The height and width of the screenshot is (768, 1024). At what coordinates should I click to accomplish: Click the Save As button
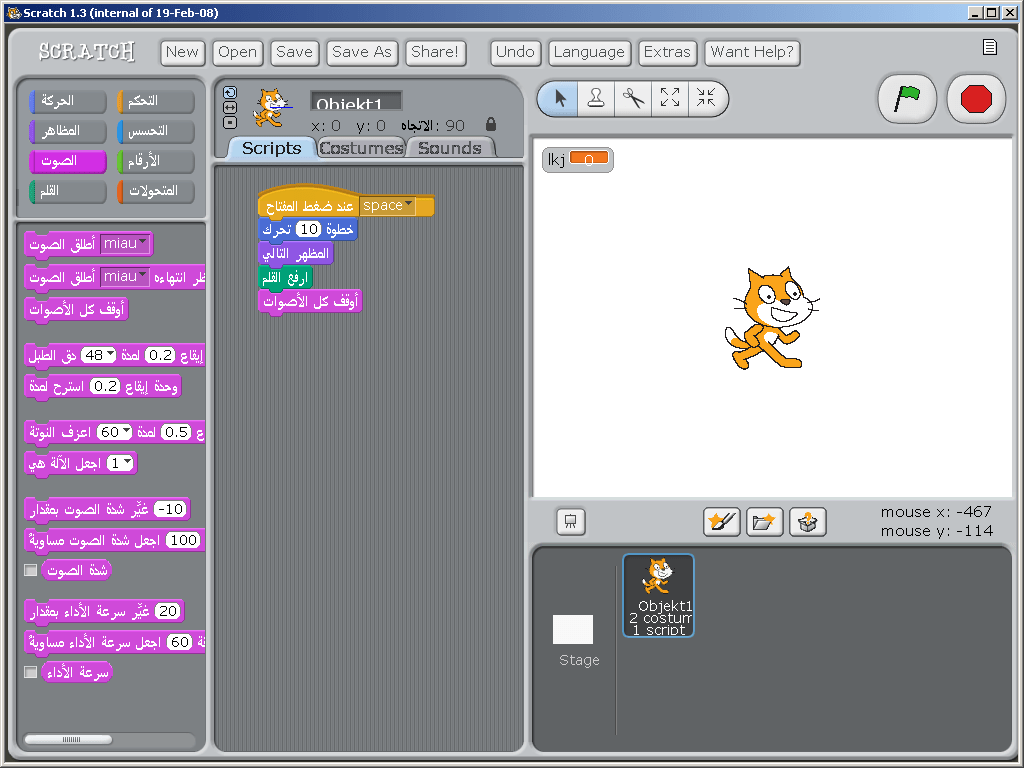tap(361, 52)
